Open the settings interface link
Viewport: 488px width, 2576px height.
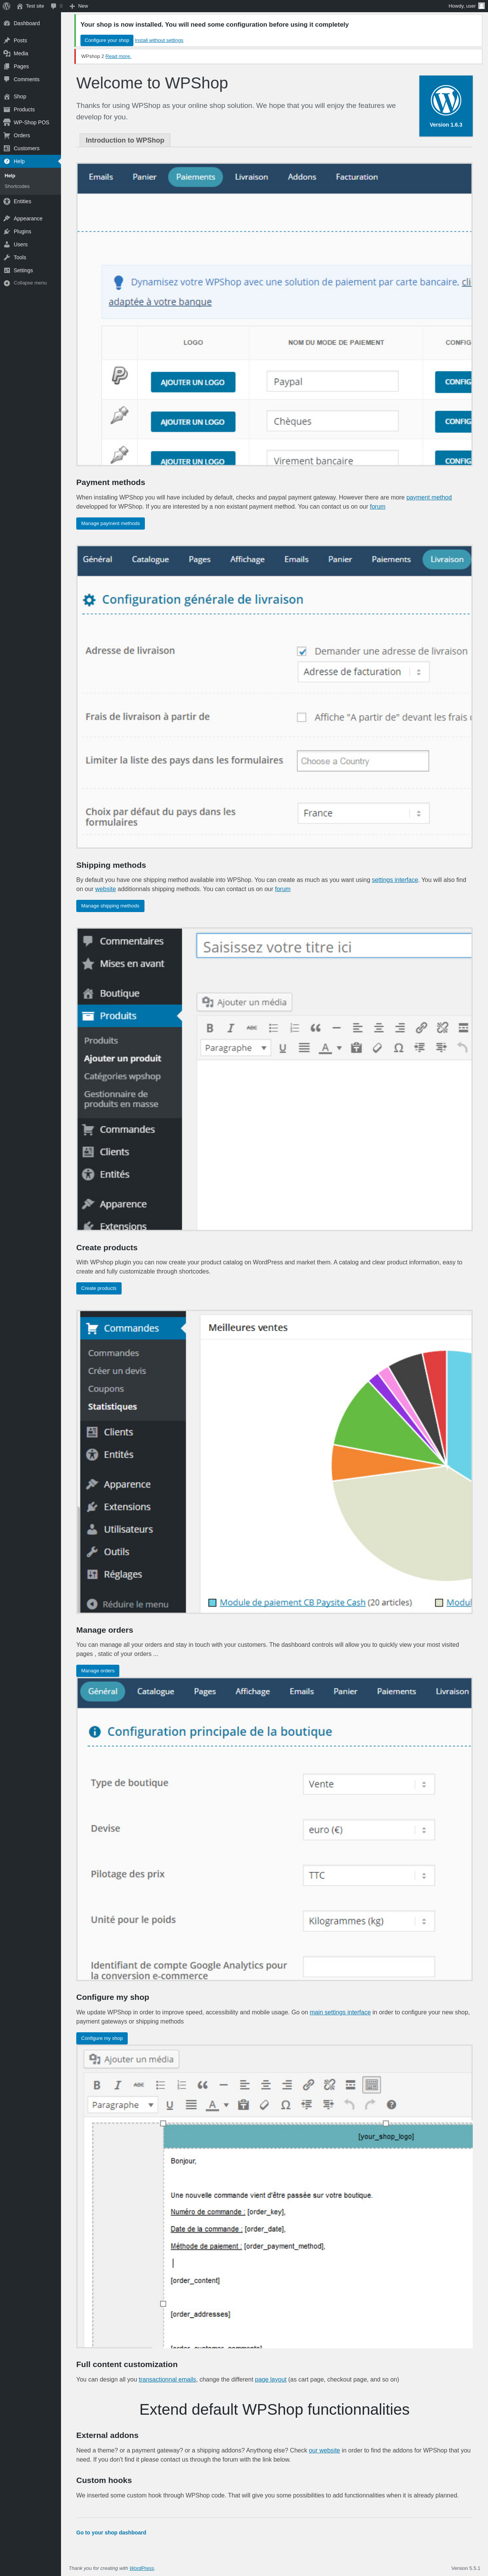[x=395, y=880]
